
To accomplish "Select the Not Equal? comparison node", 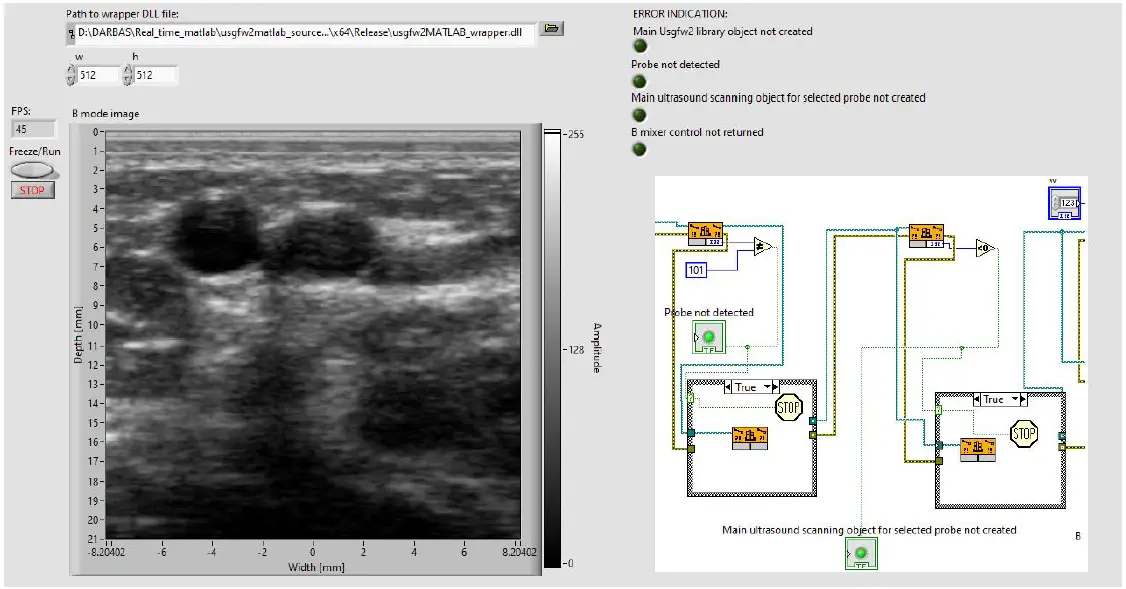I will [763, 245].
